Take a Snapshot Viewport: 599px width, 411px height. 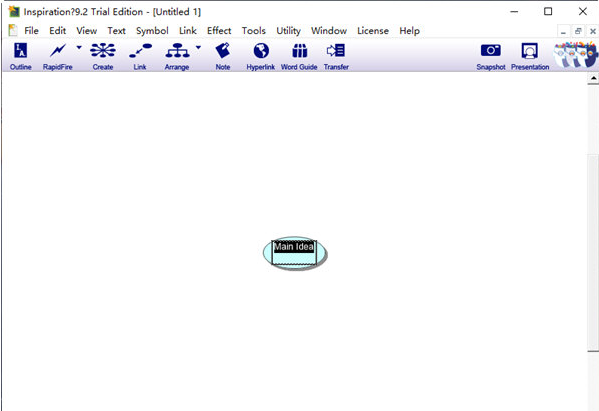(491, 57)
